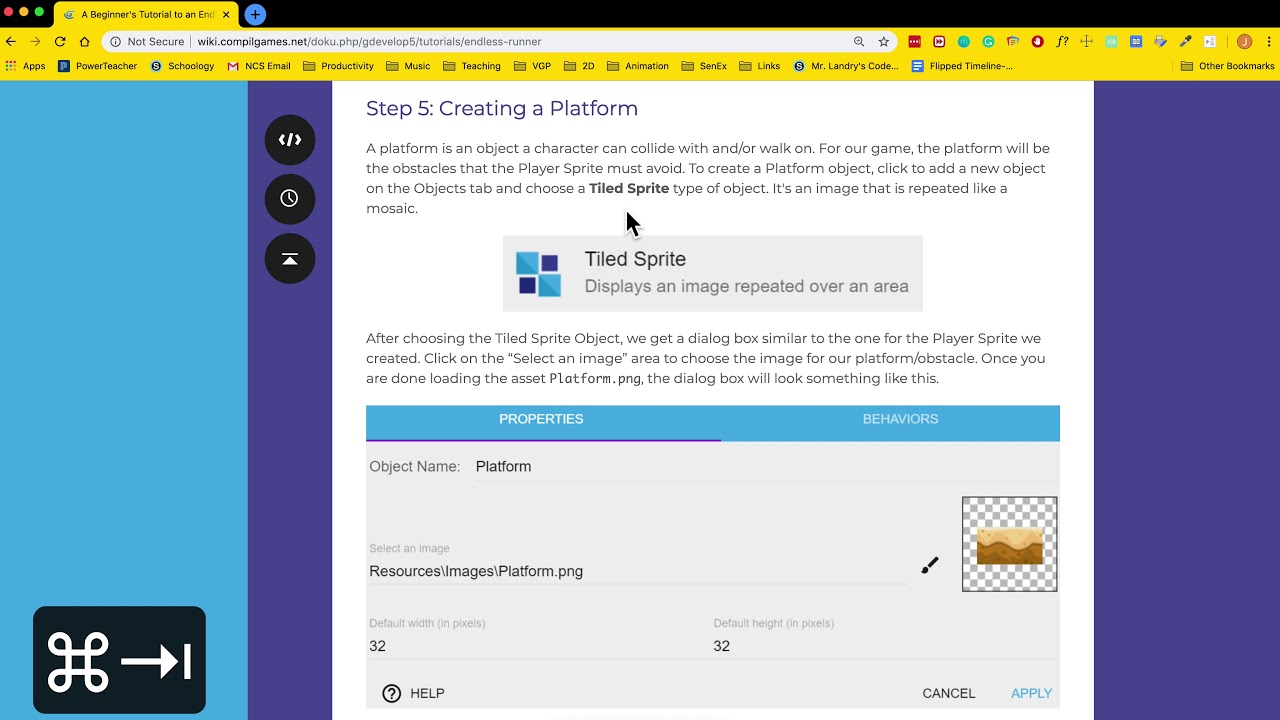Open the PowerTeacher bookmark
Screen dimensions: 1280x720
pos(97,66)
